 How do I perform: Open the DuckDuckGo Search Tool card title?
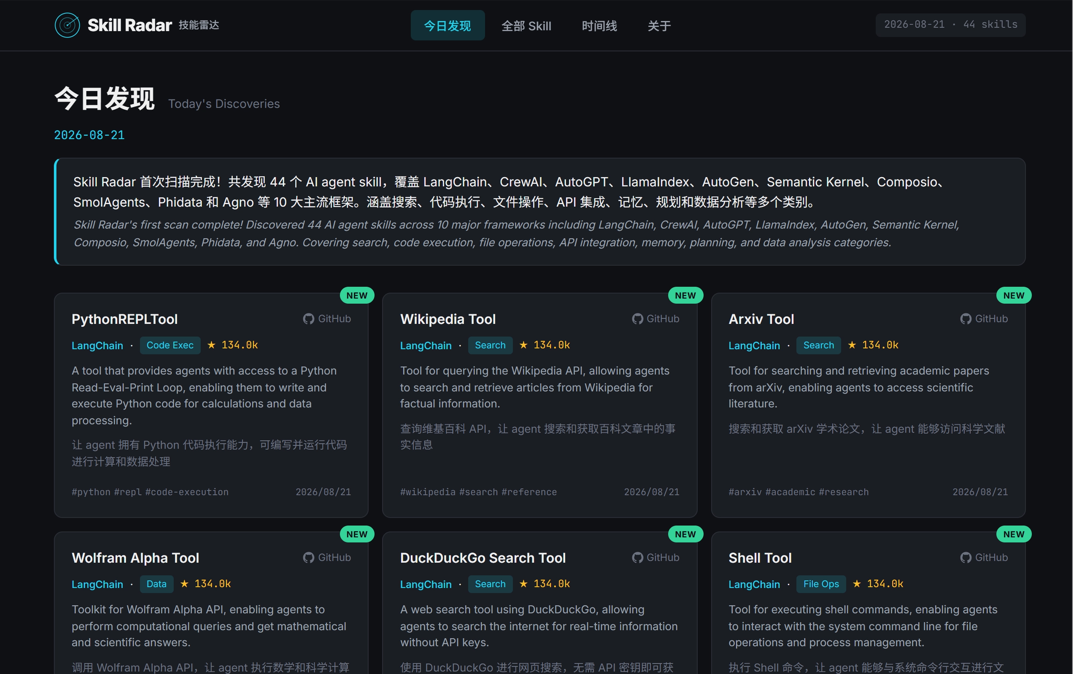pos(482,558)
